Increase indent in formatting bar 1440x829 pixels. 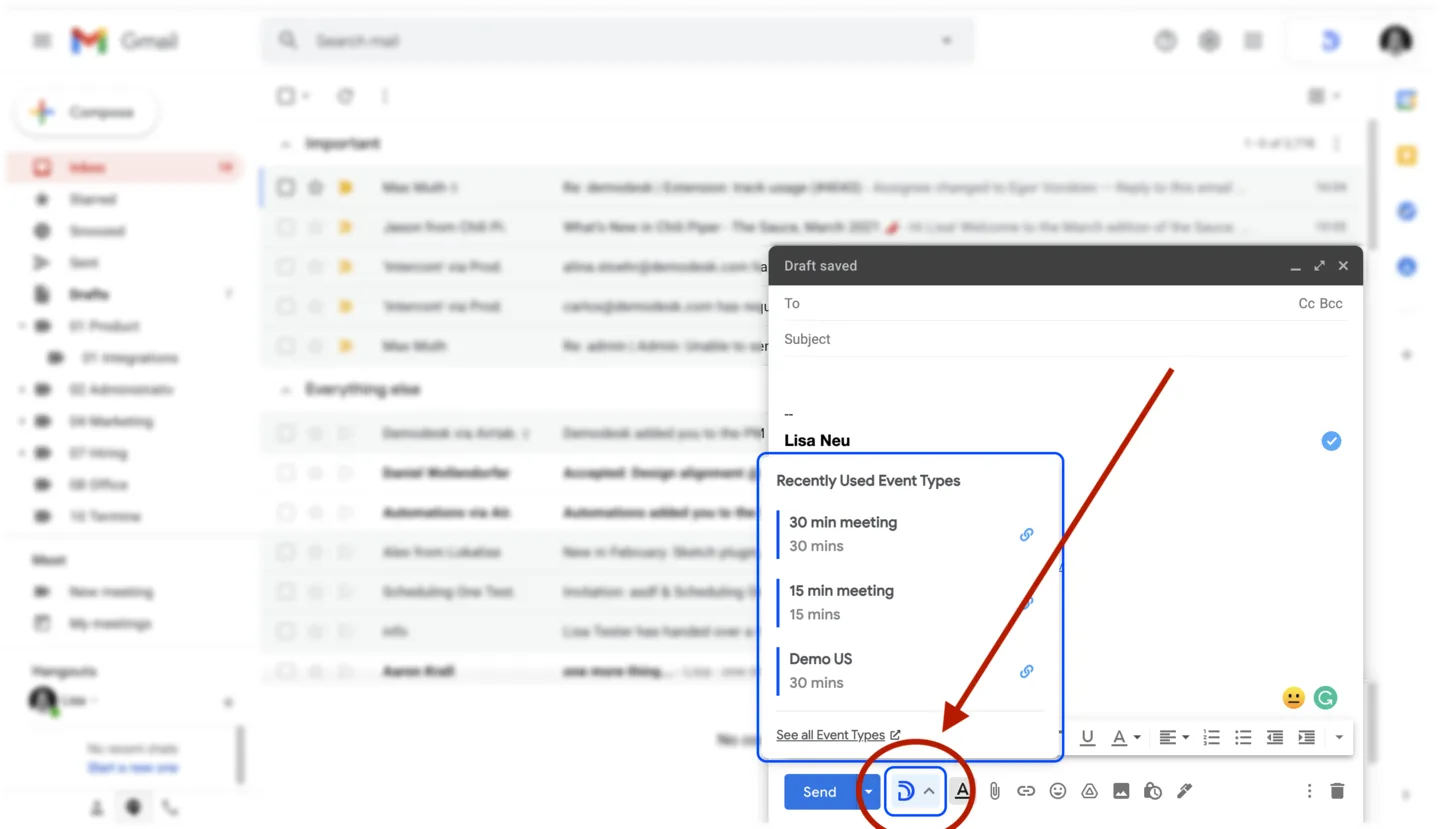click(1306, 737)
